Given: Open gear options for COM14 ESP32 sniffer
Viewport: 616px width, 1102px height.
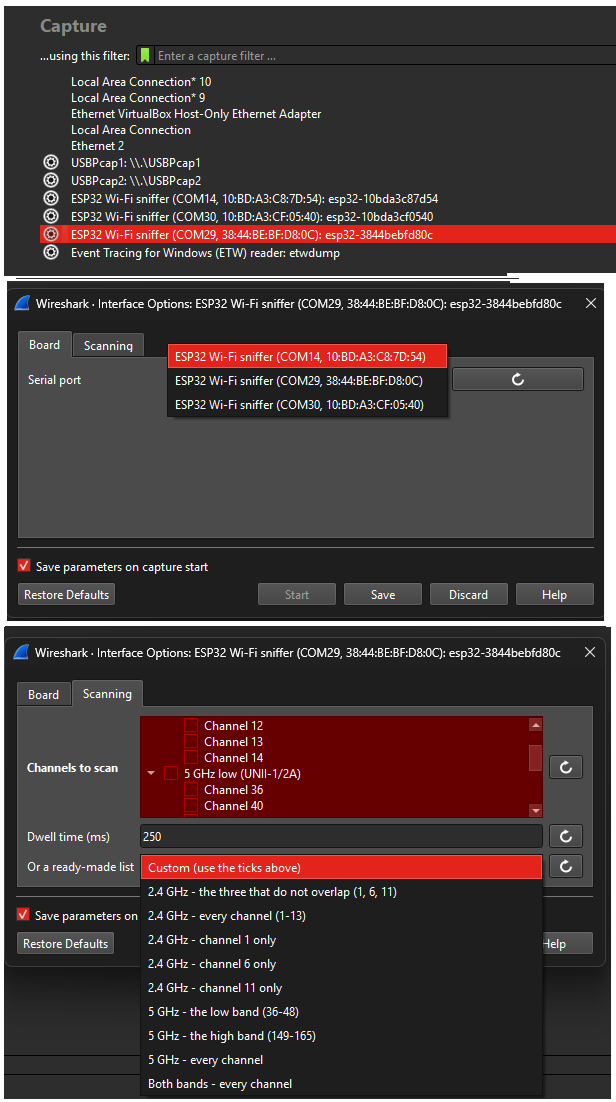Looking at the screenshot, I should pyautogui.click(x=51, y=198).
